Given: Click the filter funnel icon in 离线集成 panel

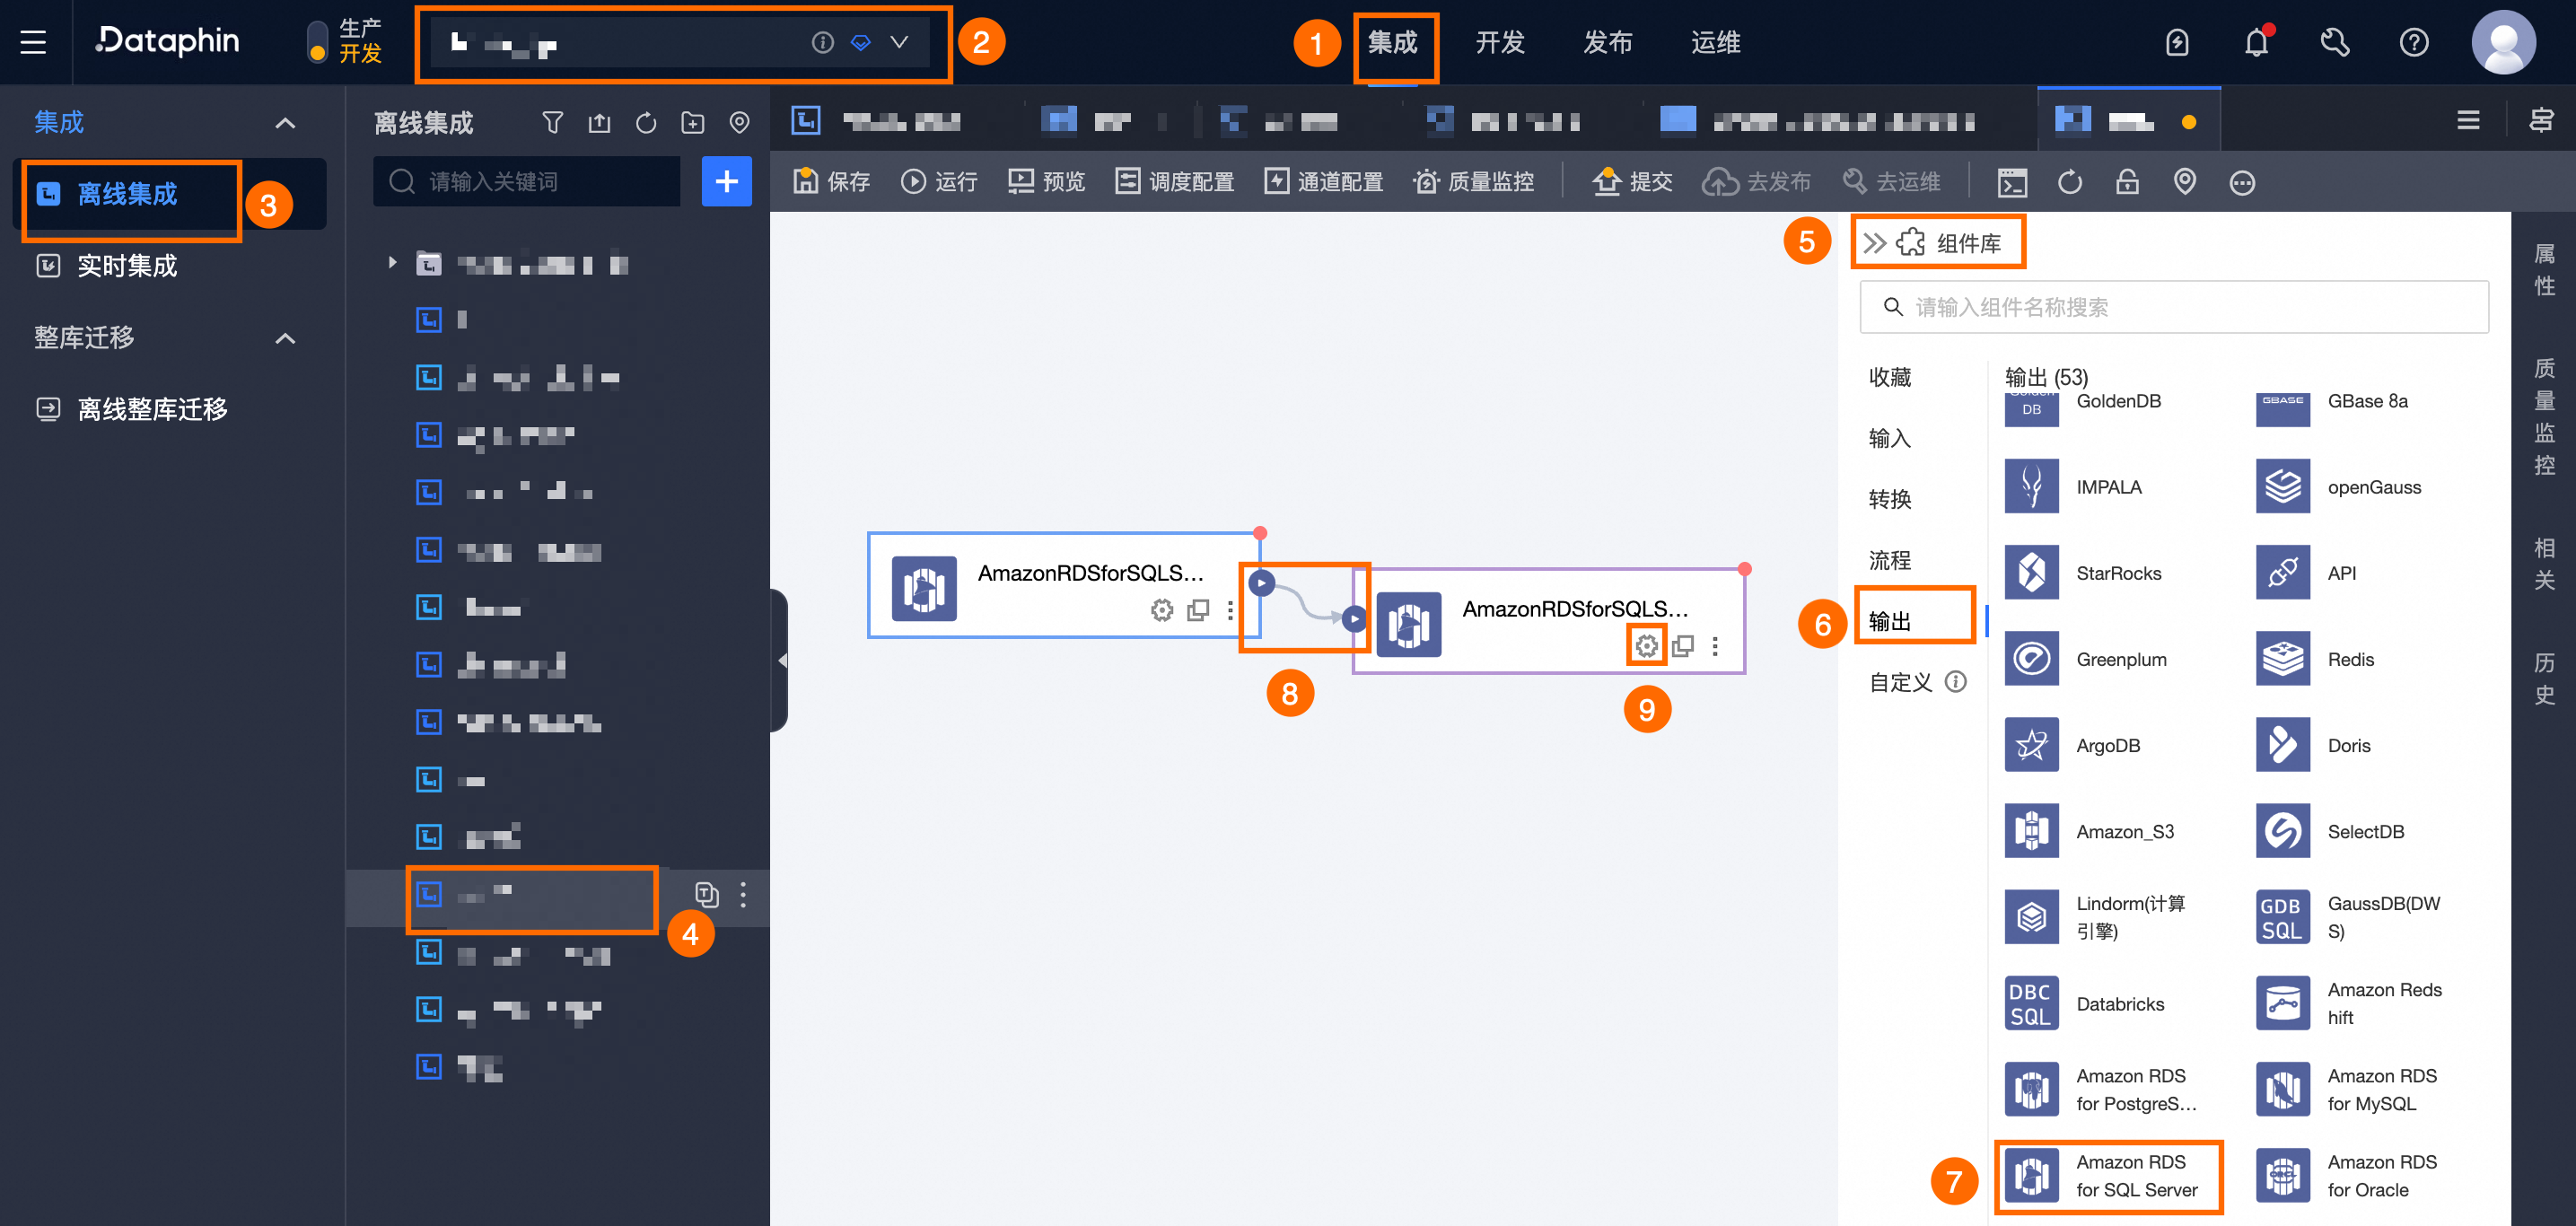Looking at the screenshot, I should click(552, 123).
